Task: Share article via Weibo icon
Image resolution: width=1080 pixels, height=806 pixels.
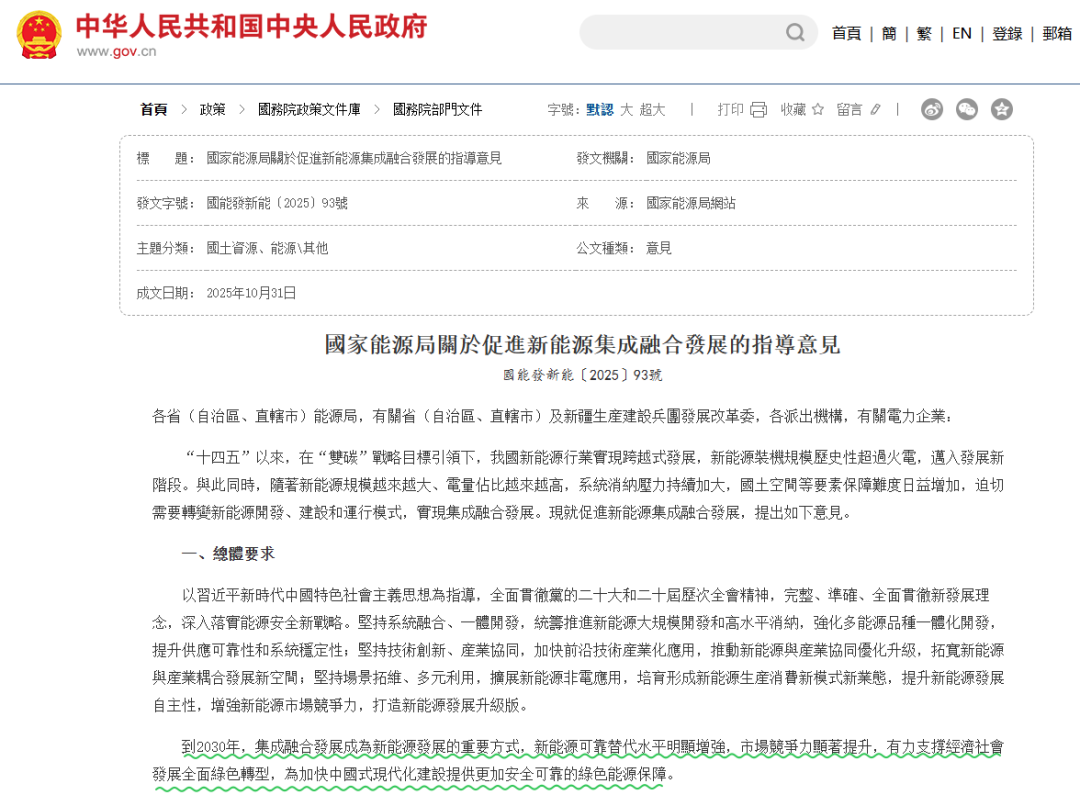Action: click(932, 110)
